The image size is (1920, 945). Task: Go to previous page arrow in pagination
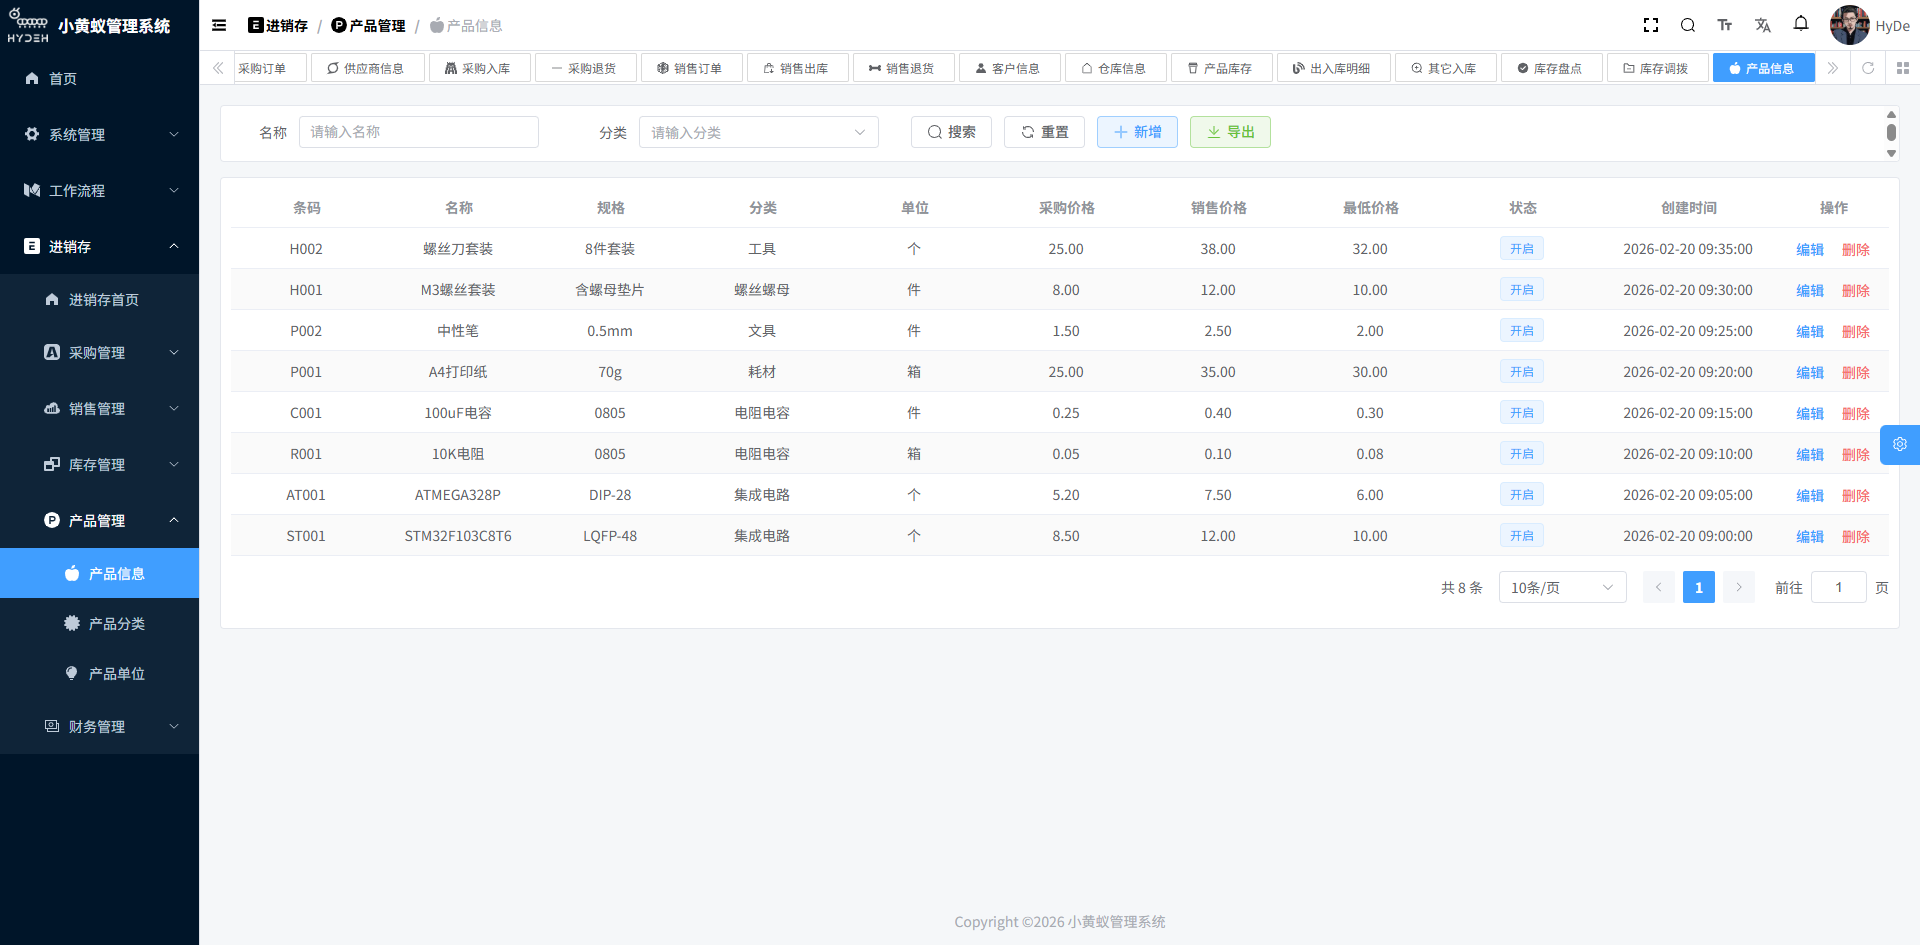tap(1658, 587)
